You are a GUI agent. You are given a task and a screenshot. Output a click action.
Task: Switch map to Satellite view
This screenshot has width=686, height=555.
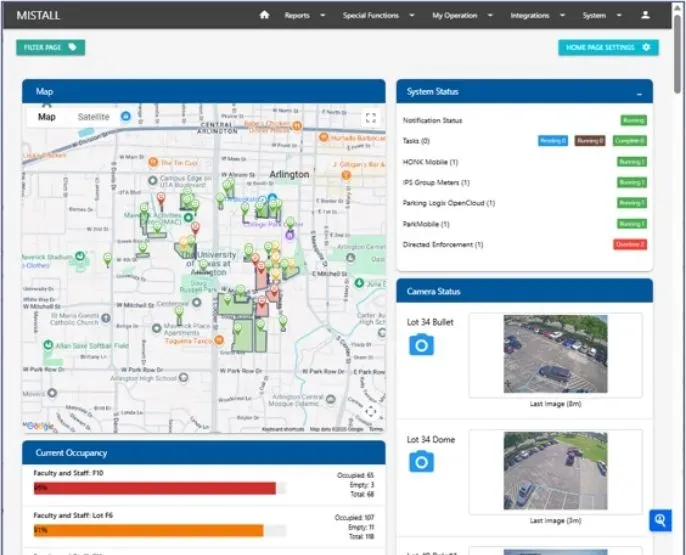point(94,117)
